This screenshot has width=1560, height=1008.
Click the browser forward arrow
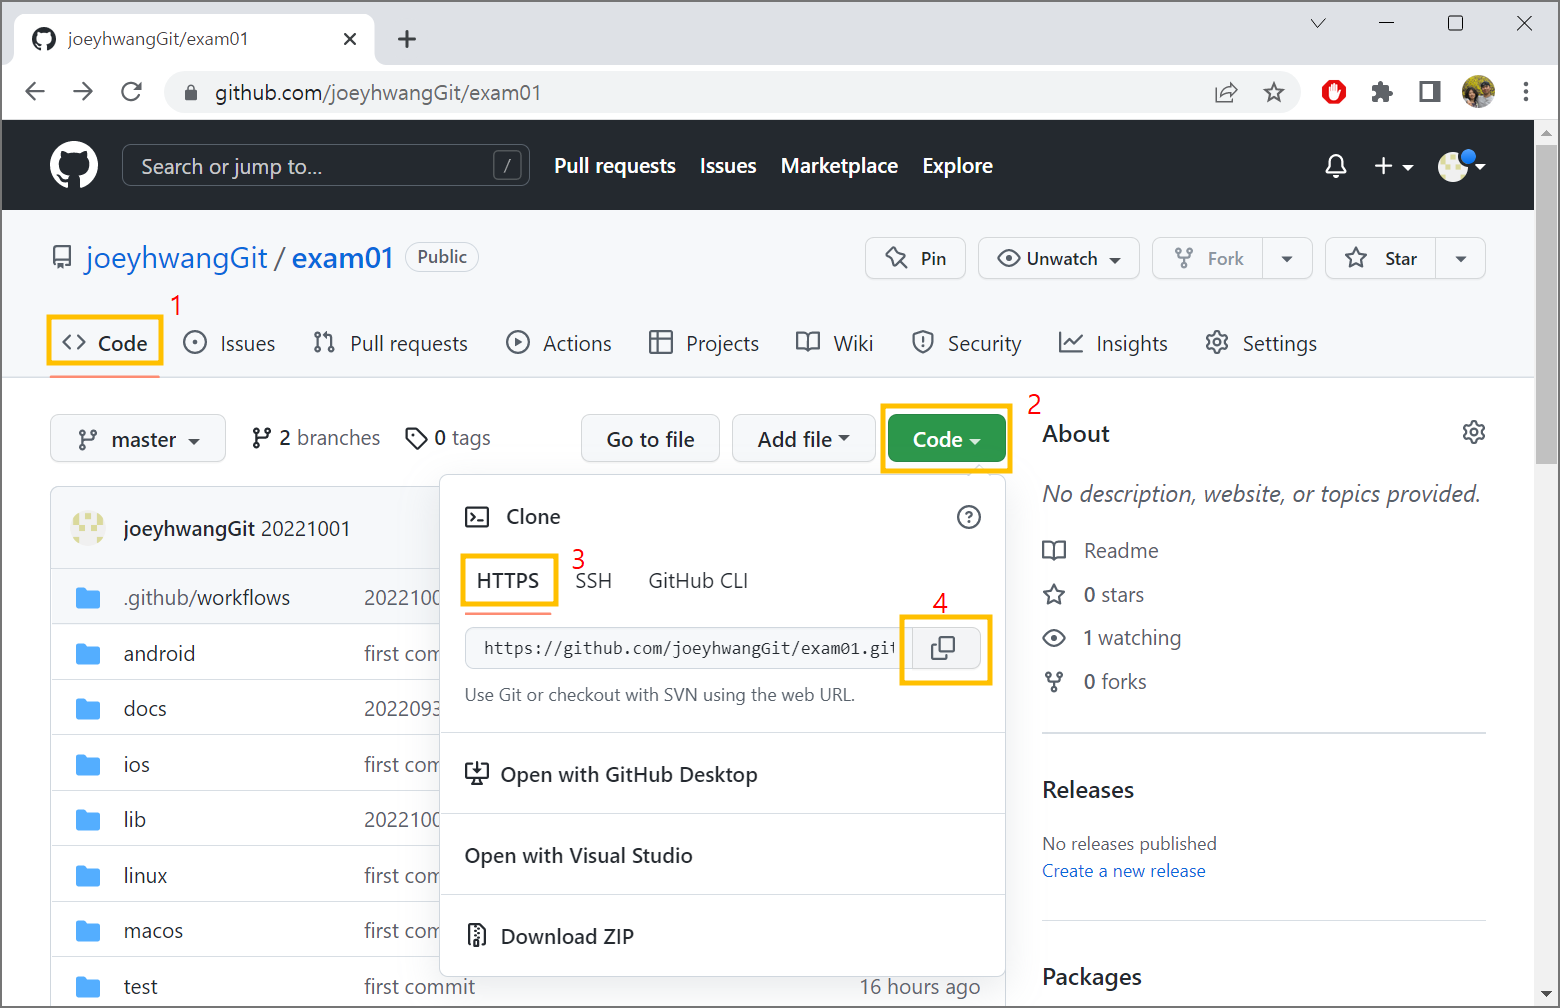click(x=83, y=92)
